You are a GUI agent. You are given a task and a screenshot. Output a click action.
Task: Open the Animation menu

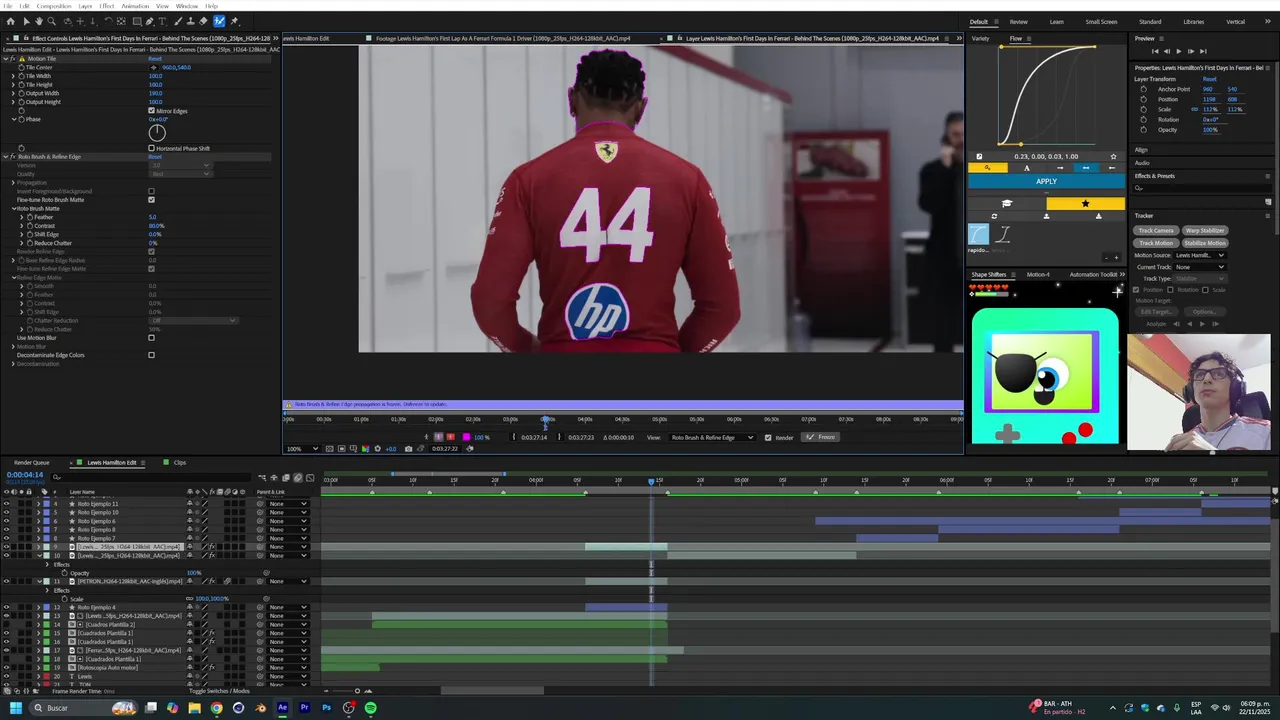135,6
